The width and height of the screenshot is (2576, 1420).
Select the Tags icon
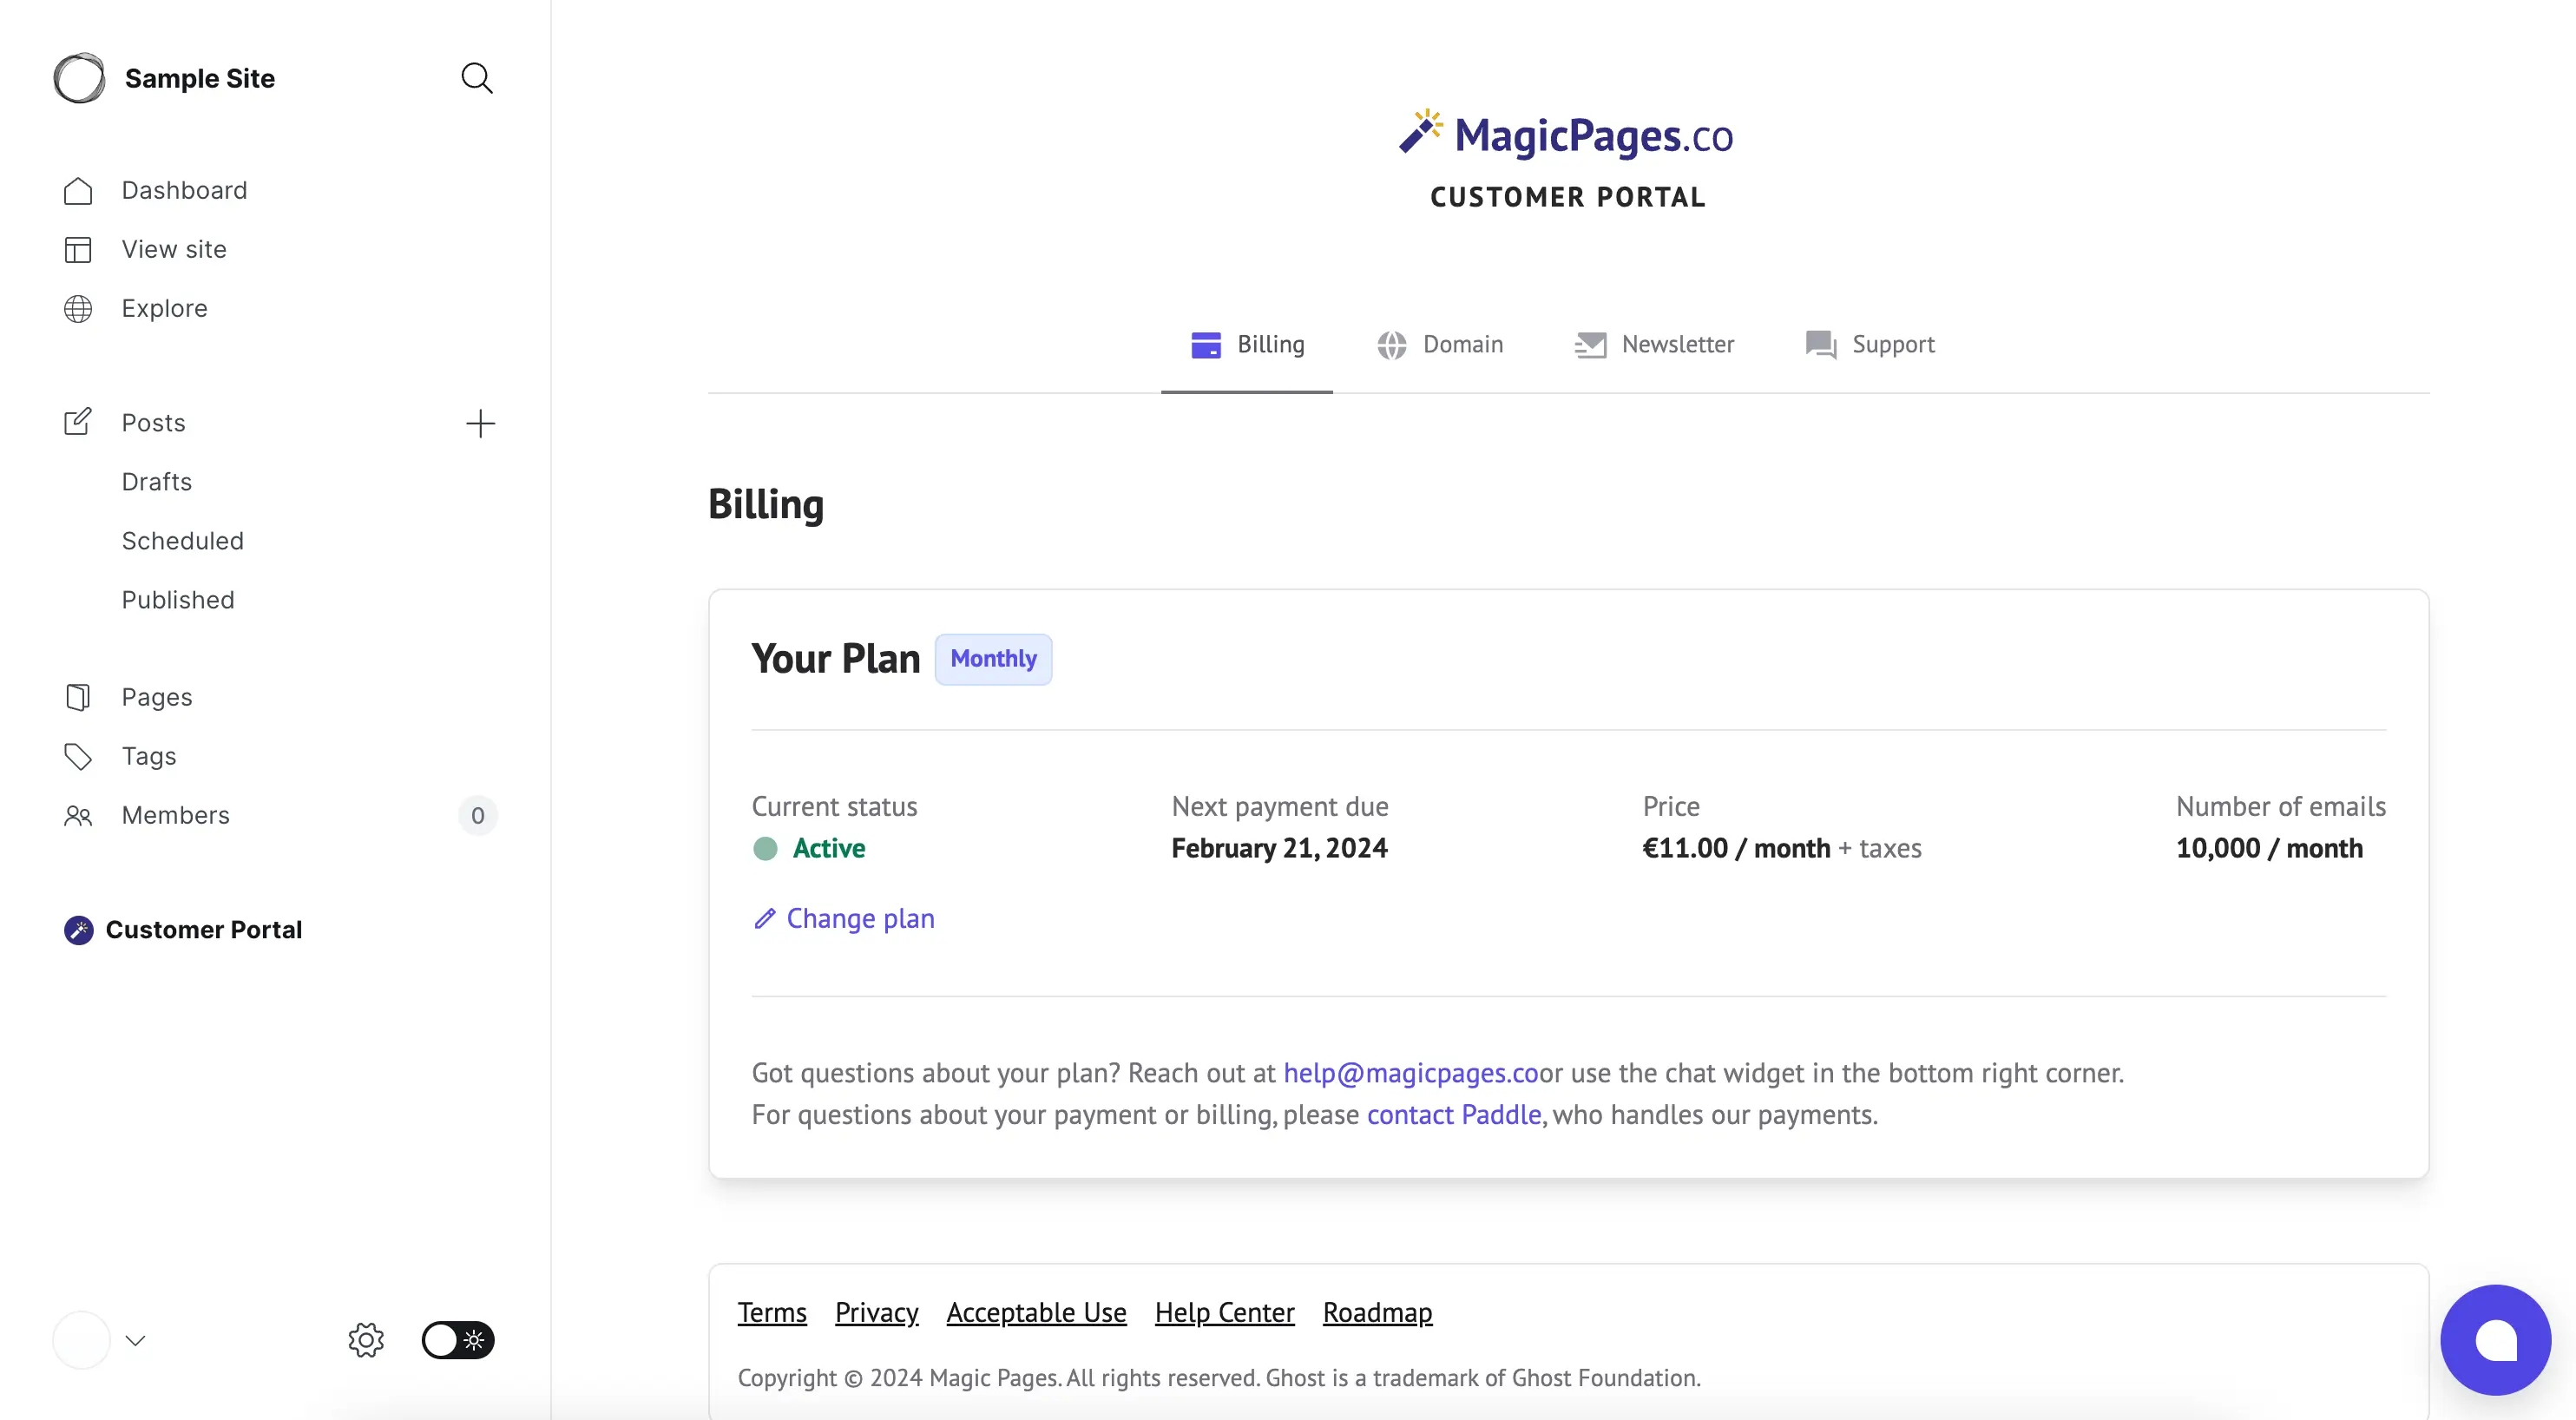point(78,756)
